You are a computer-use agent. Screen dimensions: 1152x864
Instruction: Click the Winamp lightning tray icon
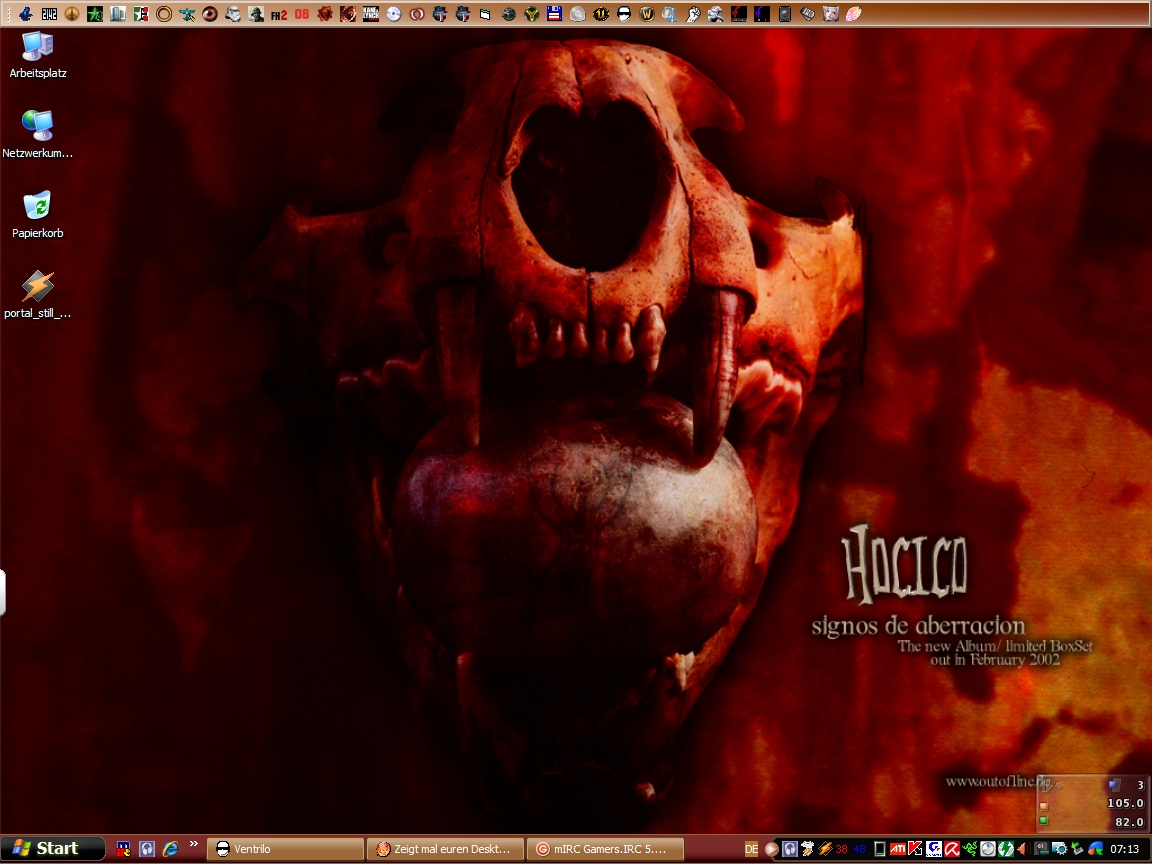[x=825, y=849]
